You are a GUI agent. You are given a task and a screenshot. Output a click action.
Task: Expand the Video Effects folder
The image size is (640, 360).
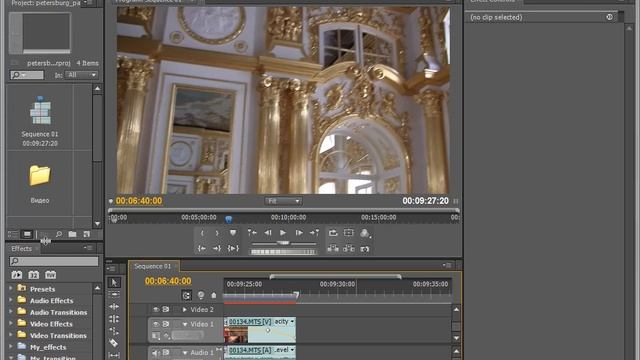tap(11, 323)
